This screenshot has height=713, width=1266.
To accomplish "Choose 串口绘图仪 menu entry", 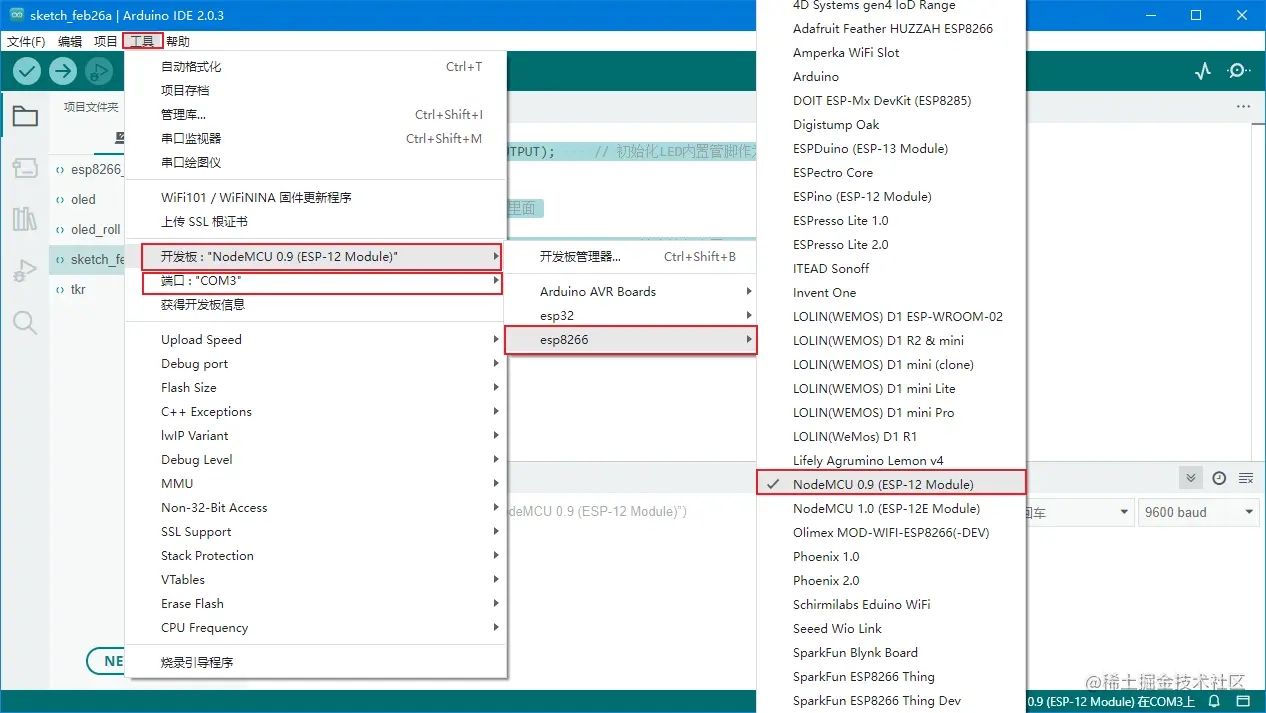I will pos(316,163).
